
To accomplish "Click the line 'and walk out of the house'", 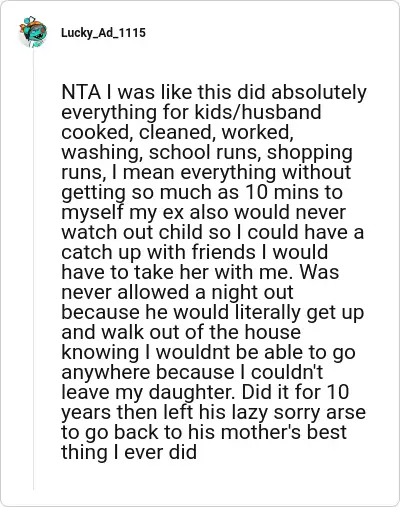I will point(181,332).
